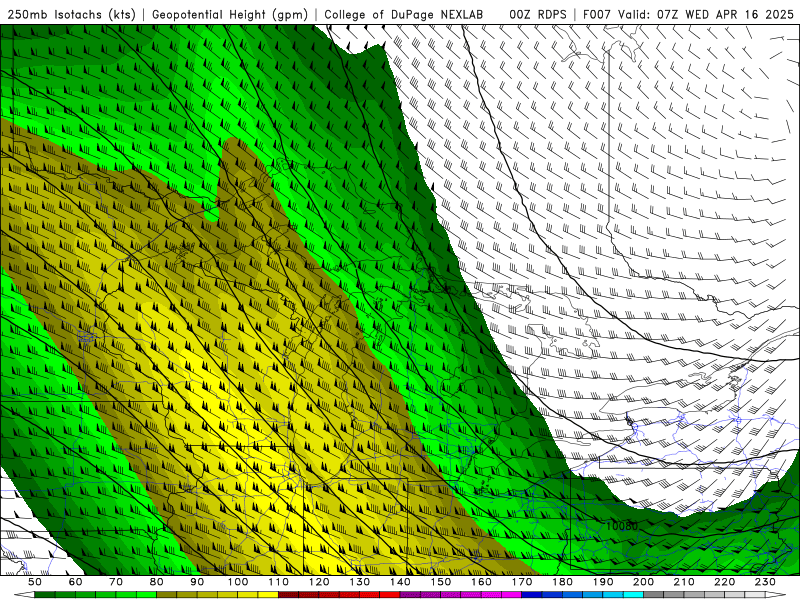The width and height of the screenshot is (800, 600).
Task: Click the '250mb Isotachs (kts)' title text
Action: click(x=71, y=15)
